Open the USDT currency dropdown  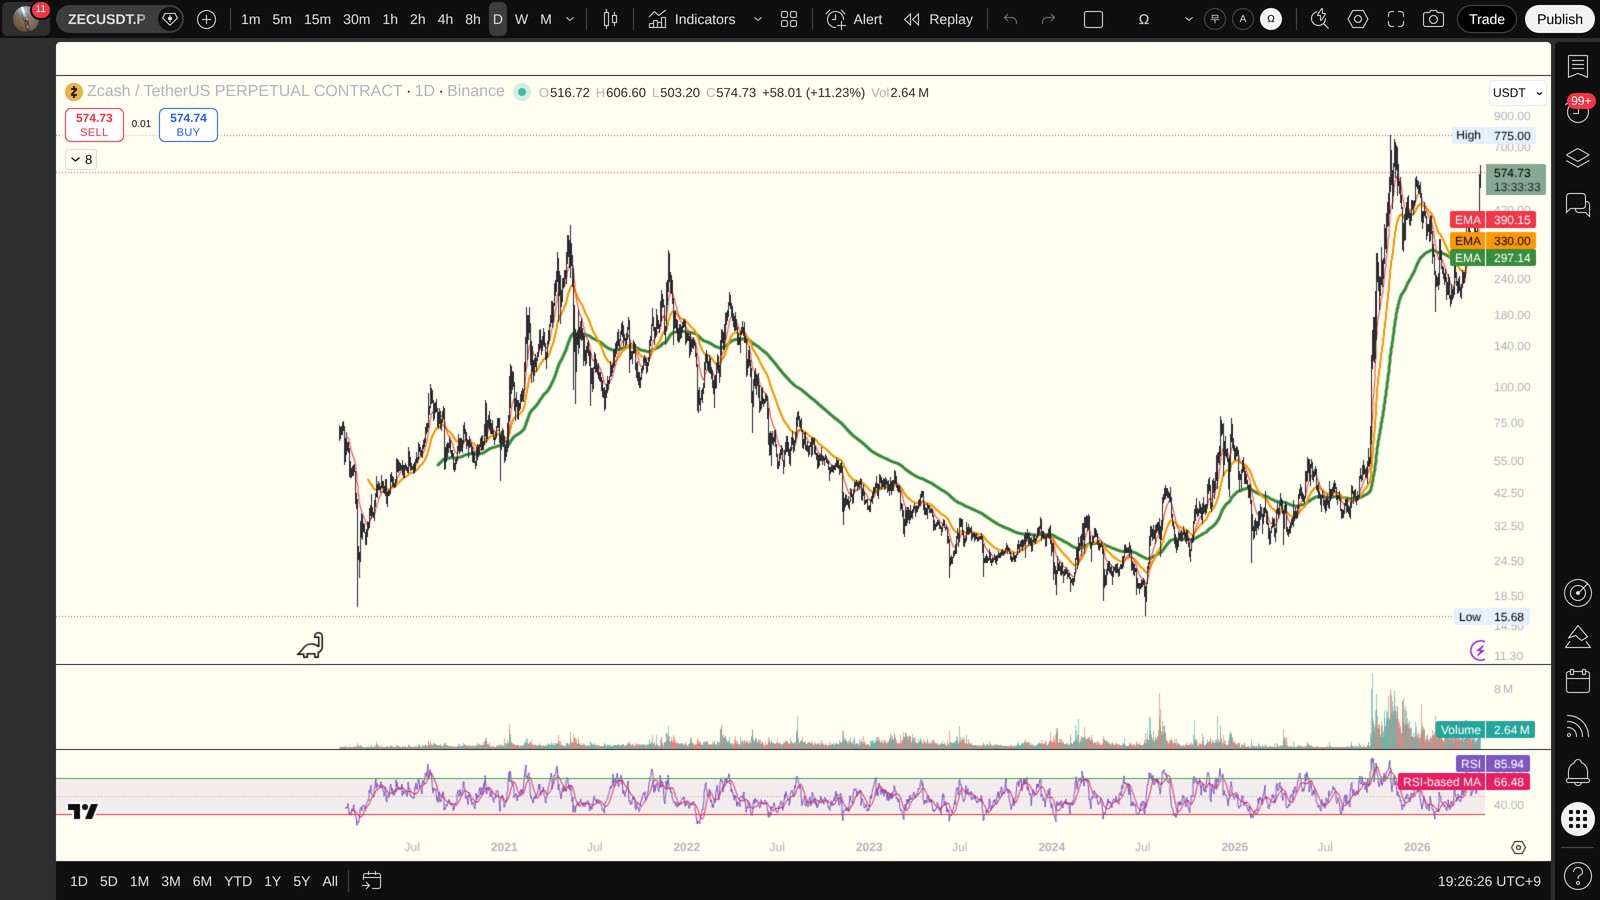[x=1517, y=92]
